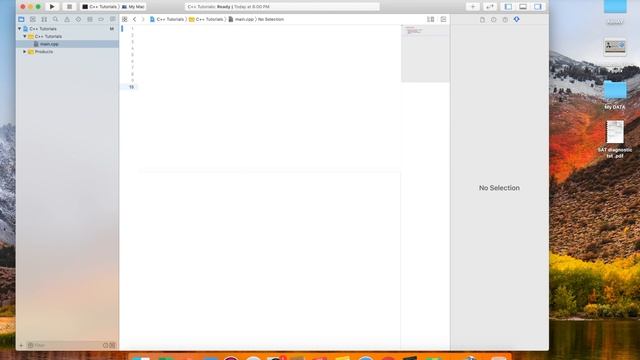Click C++ Tutorials project in the jump bar
The width and height of the screenshot is (640, 360).
167,19
